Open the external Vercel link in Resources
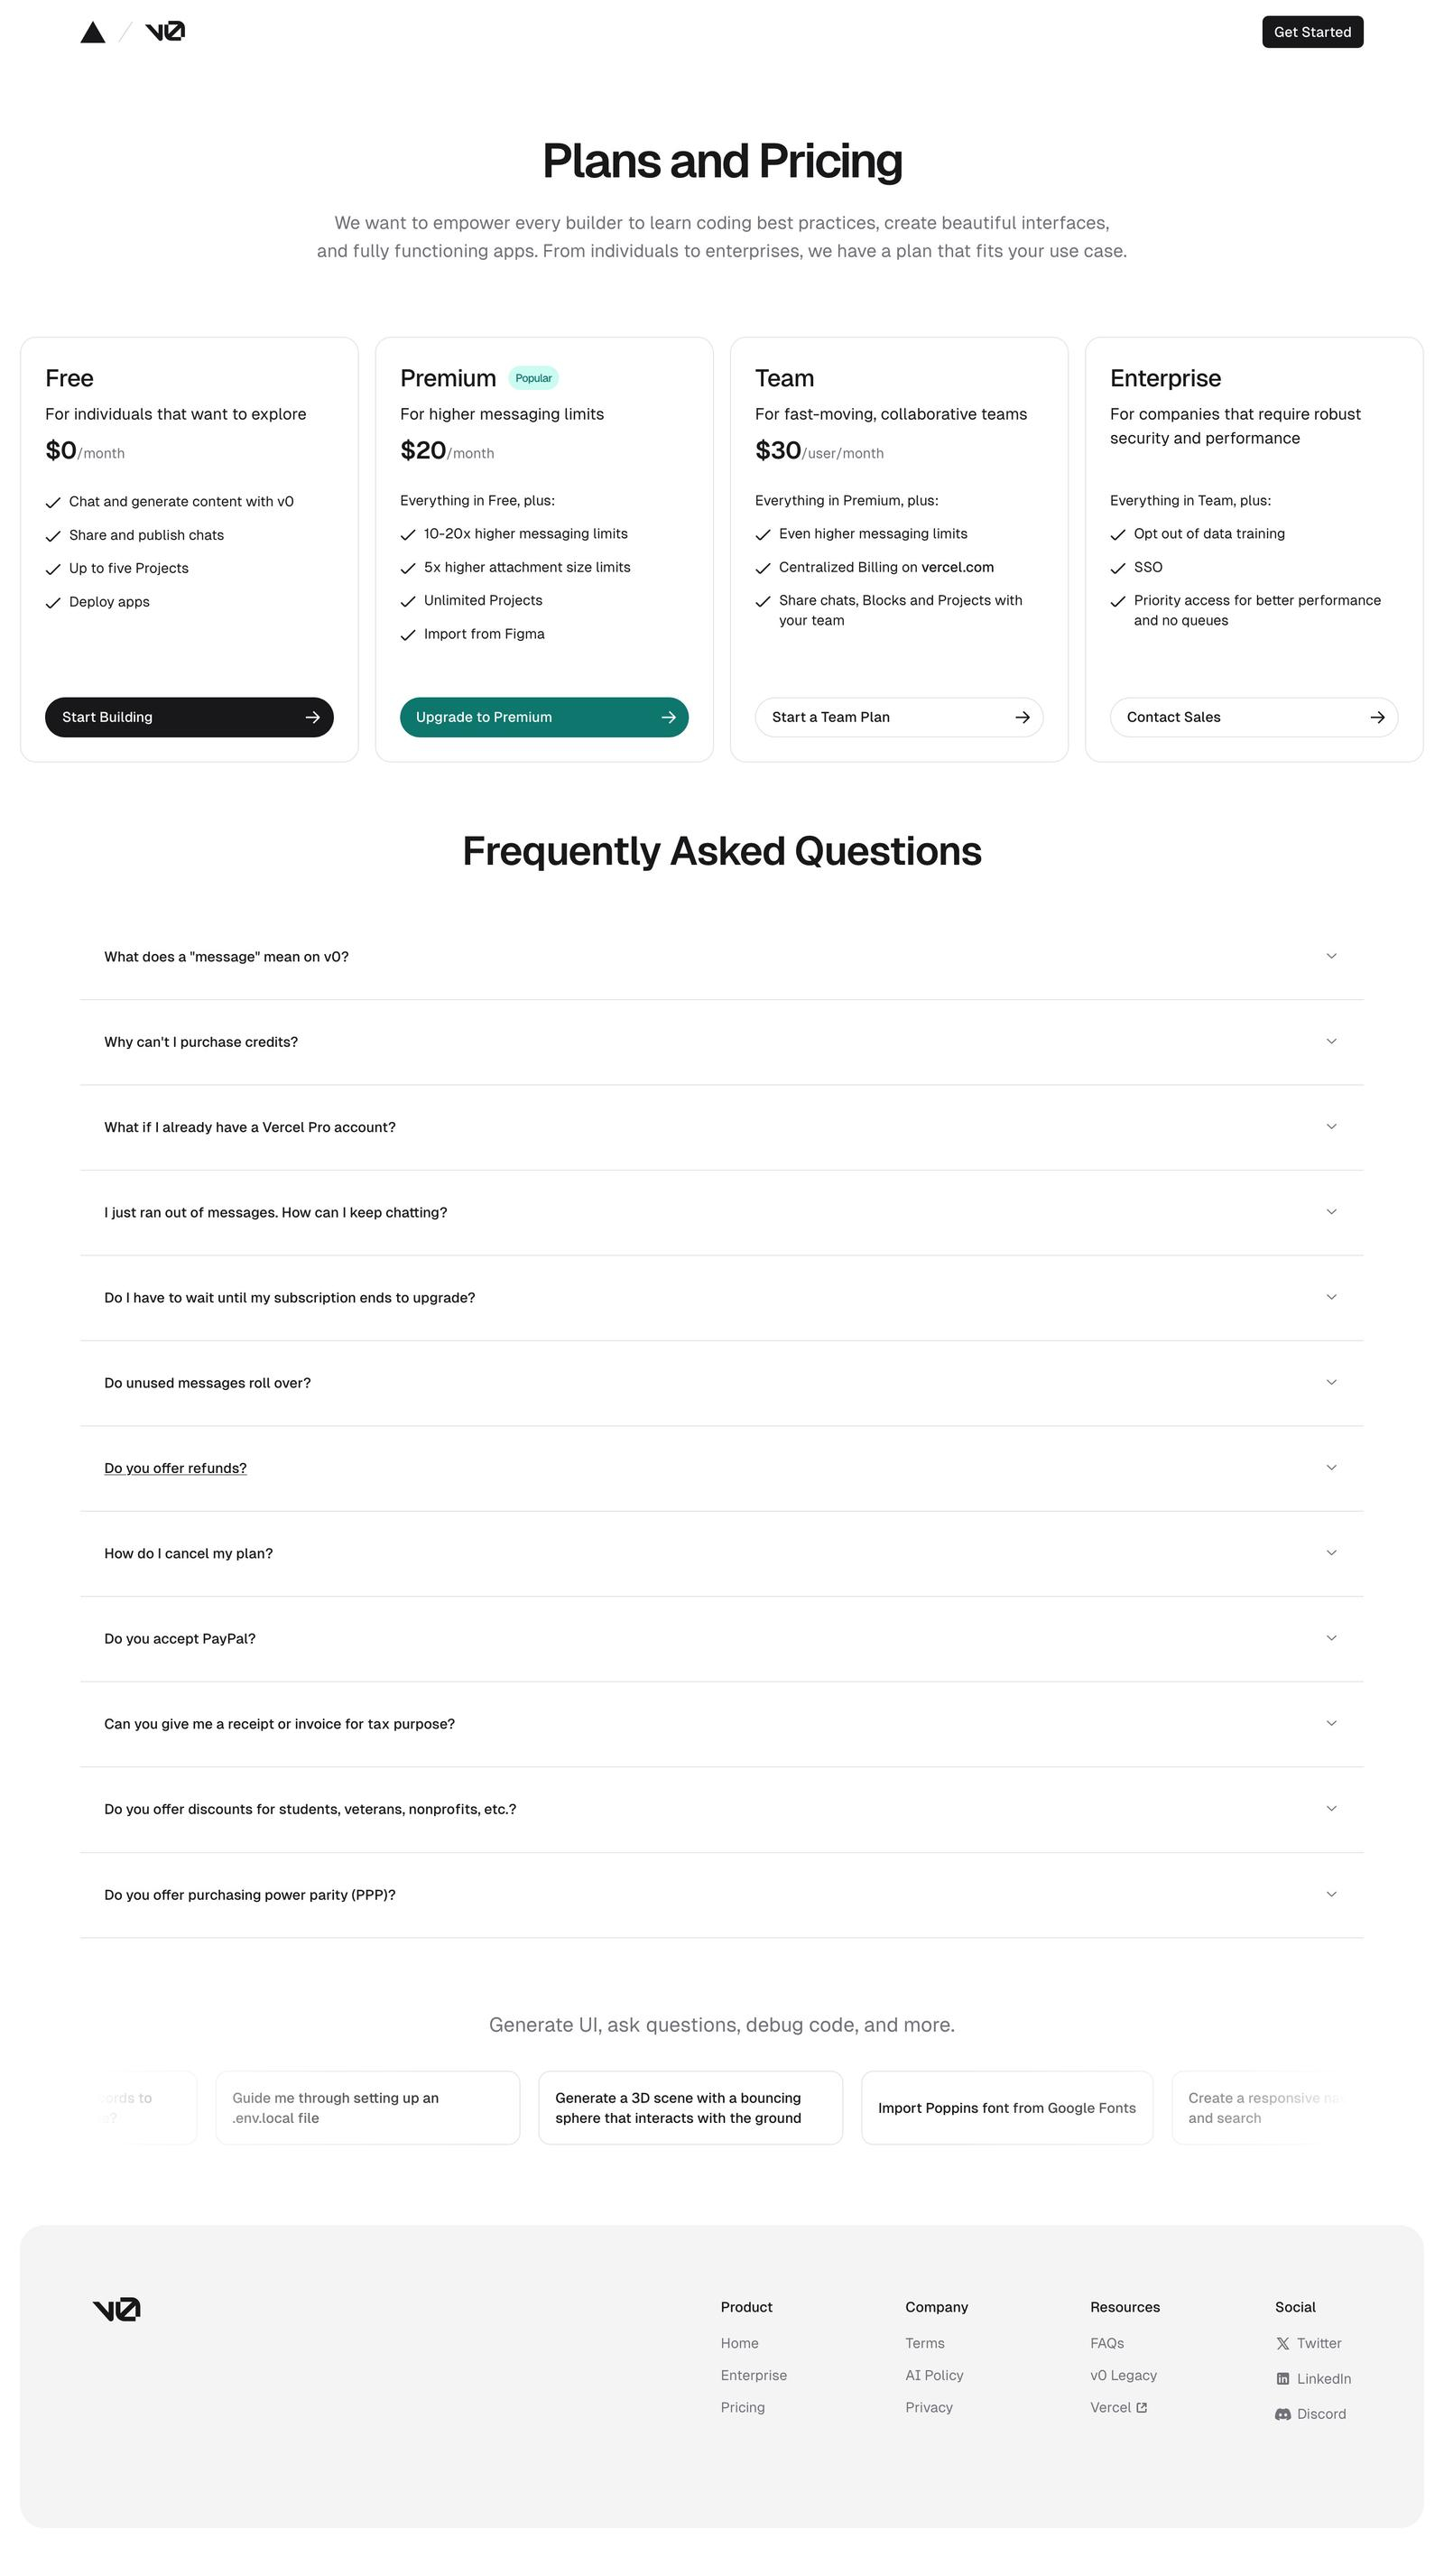Image resolution: width=1444 pixels, height=2576 pixels. 1118,2408
